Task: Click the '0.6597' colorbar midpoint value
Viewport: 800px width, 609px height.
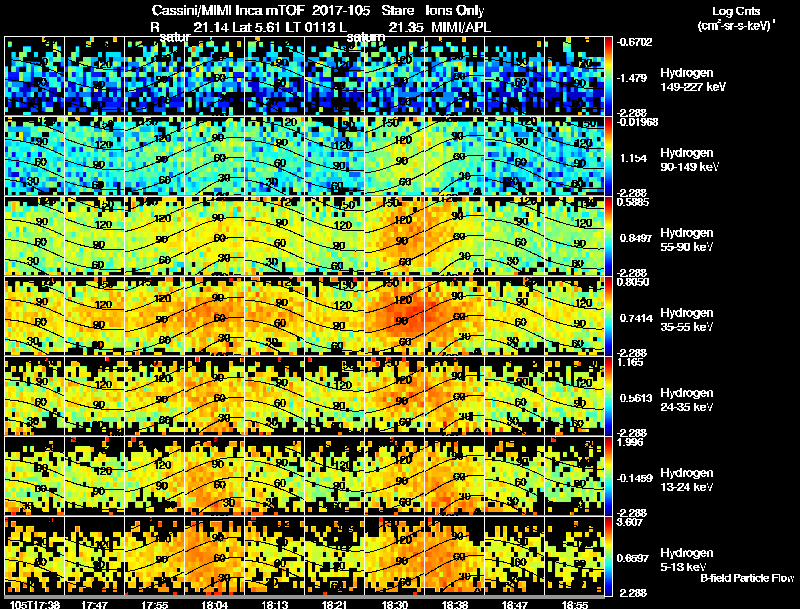Action: click(x=633, y=559)
